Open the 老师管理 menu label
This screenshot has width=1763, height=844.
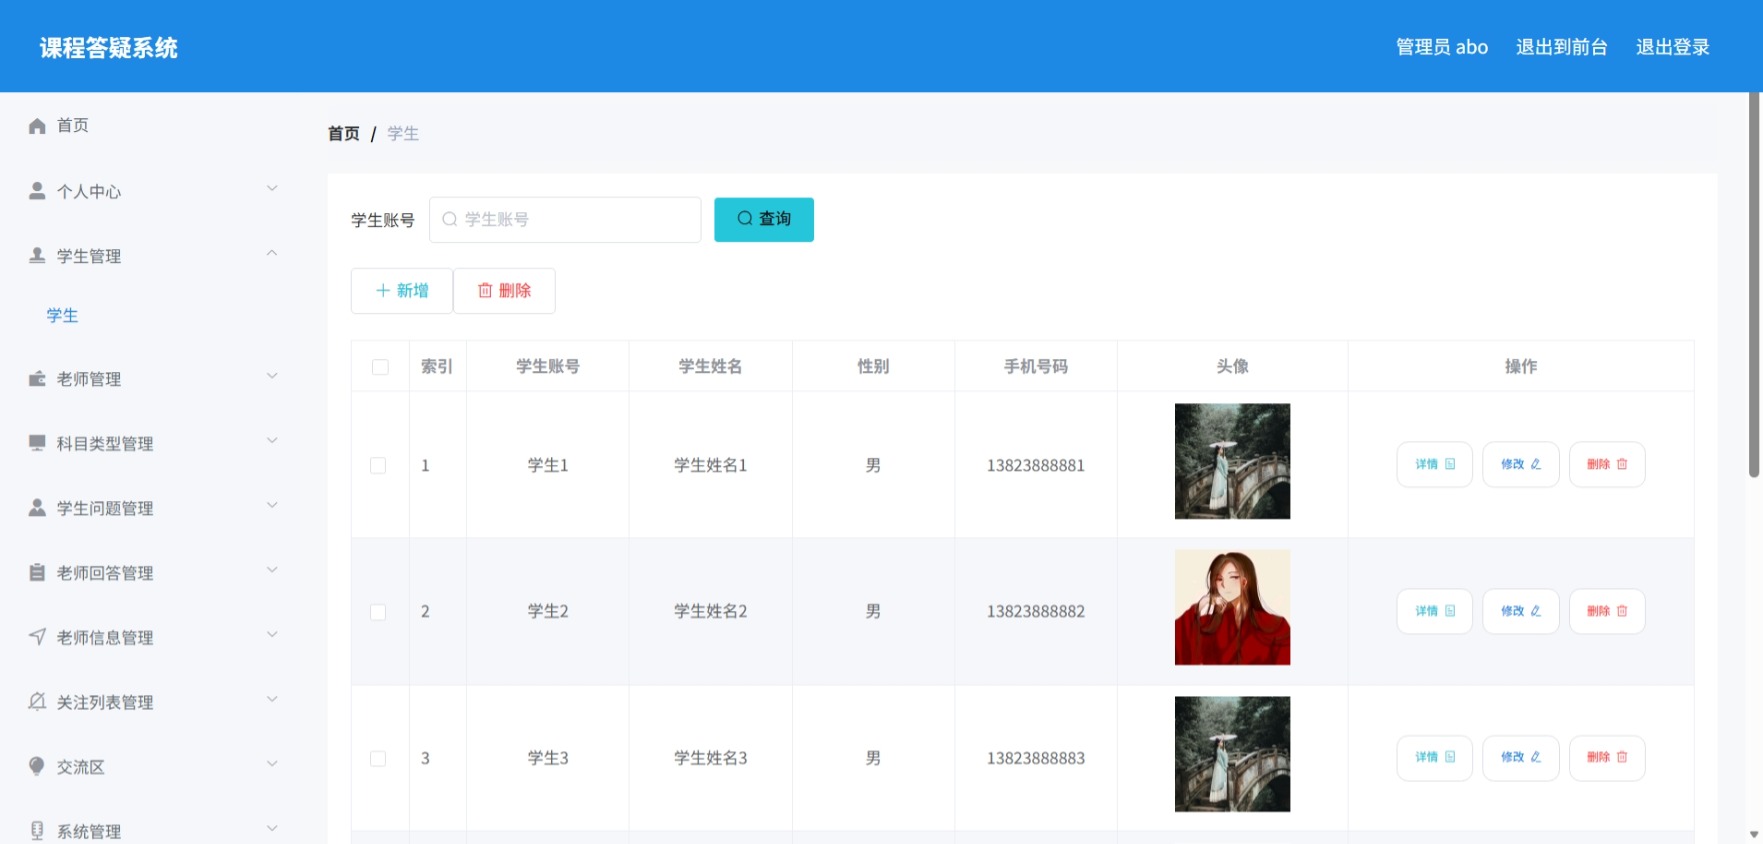click(x=89, y=379)
